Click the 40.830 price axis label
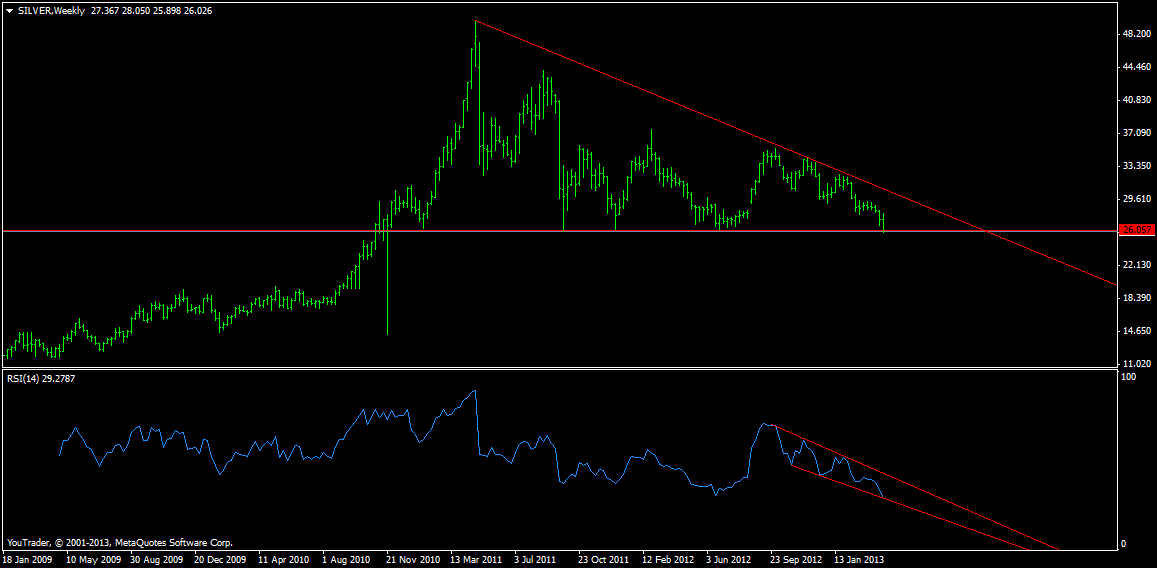Viewport: 1157px width, 568px height. 1137,100
